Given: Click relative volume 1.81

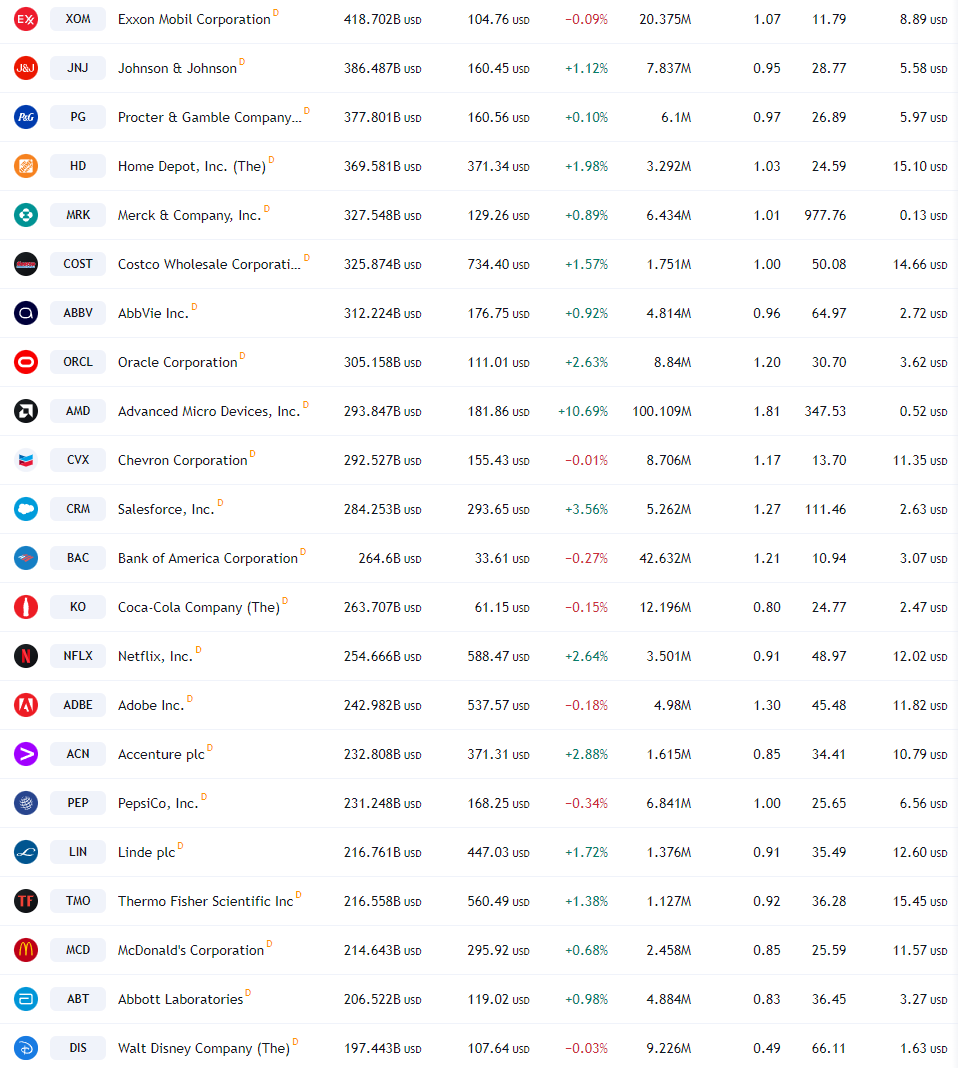Looking at the screenshot, I should [767, 412].
